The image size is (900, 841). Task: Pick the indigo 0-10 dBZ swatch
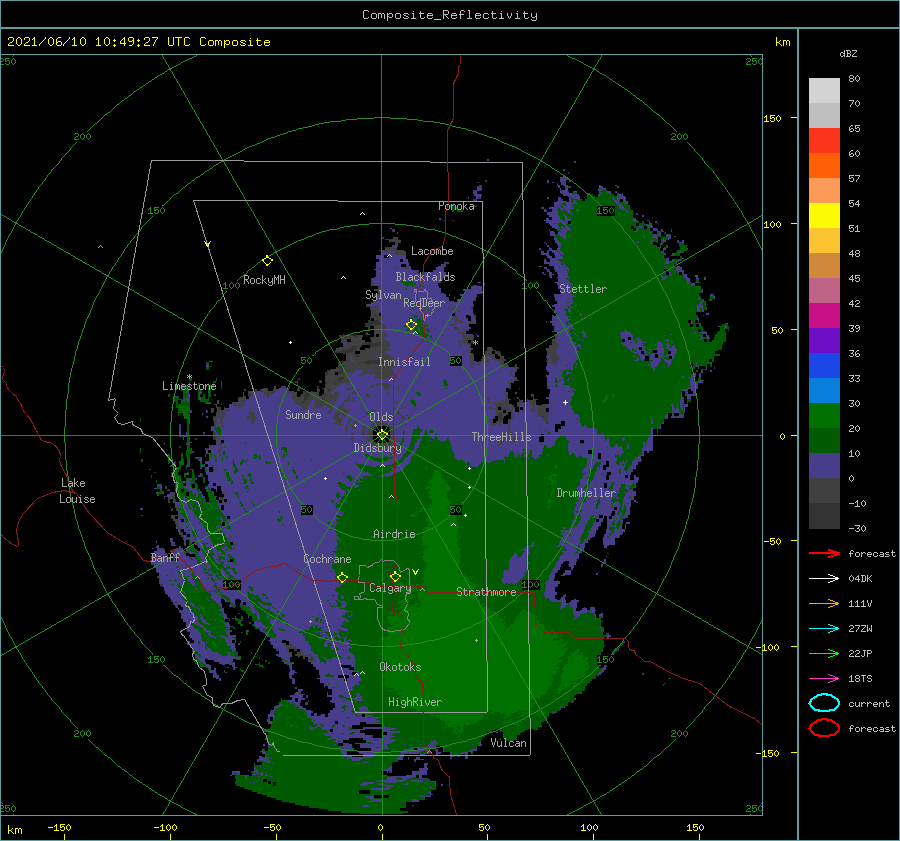tap(824, 466)
